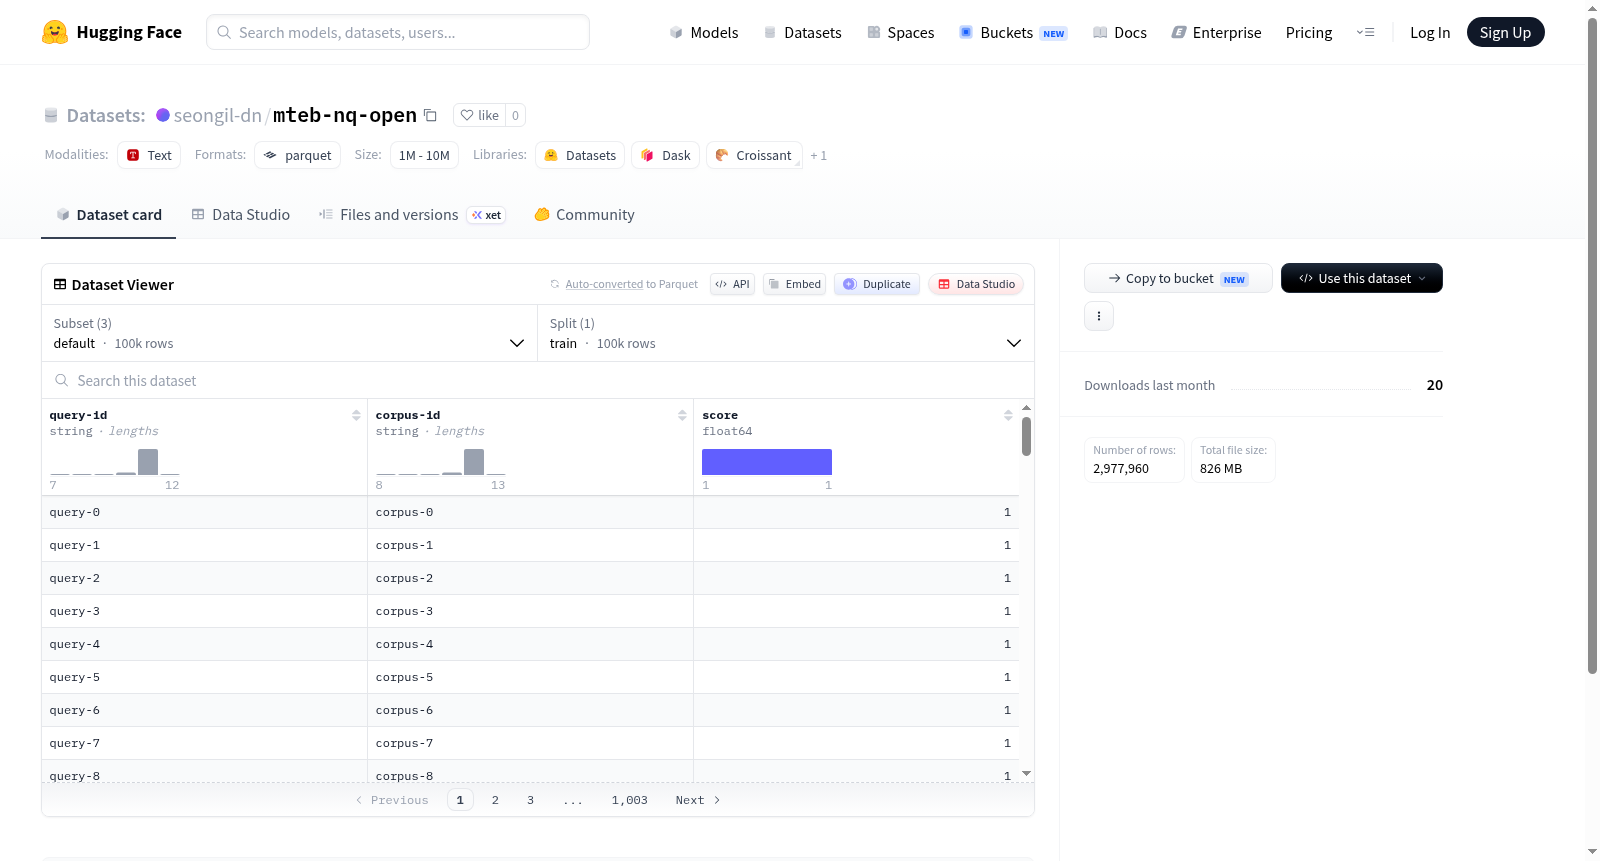Go to page 2 of the table
The height and width of the screenshot is (861, 1600).
click(495, 800)
